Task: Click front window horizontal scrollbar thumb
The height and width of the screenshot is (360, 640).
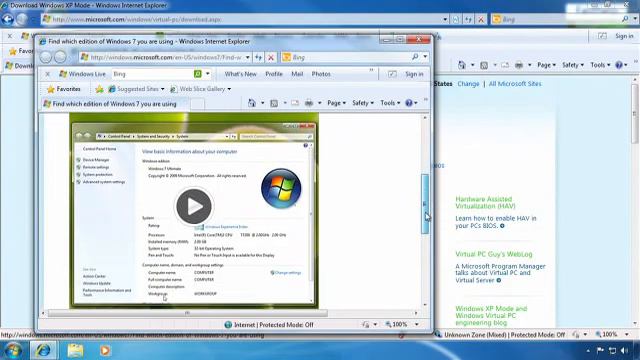Action: (187, 313)
